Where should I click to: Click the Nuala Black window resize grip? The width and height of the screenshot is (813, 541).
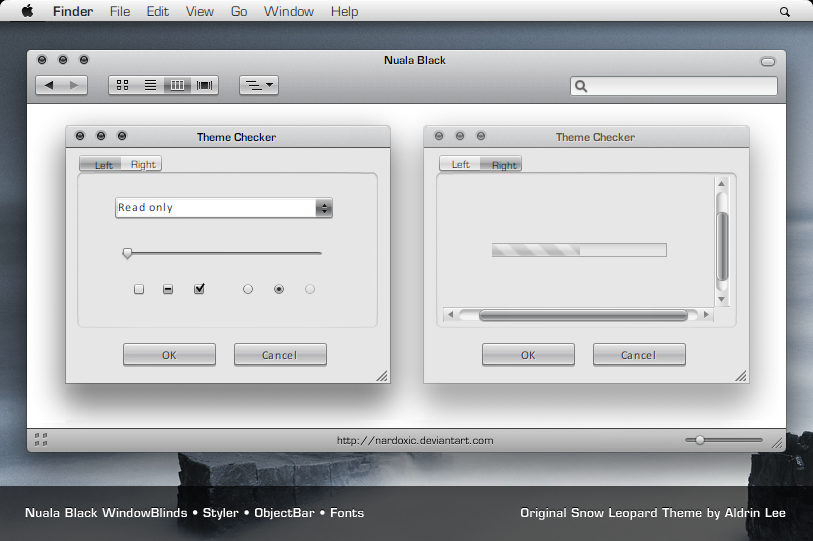tap(777, 442)
